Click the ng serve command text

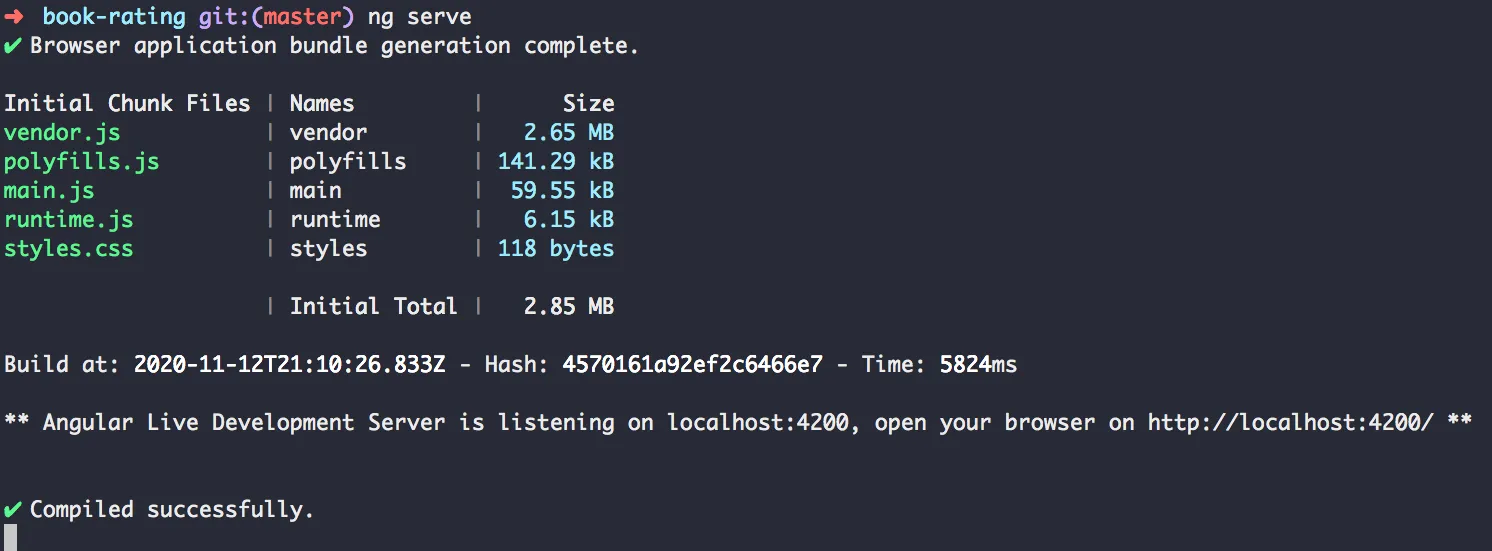[419, 17]
